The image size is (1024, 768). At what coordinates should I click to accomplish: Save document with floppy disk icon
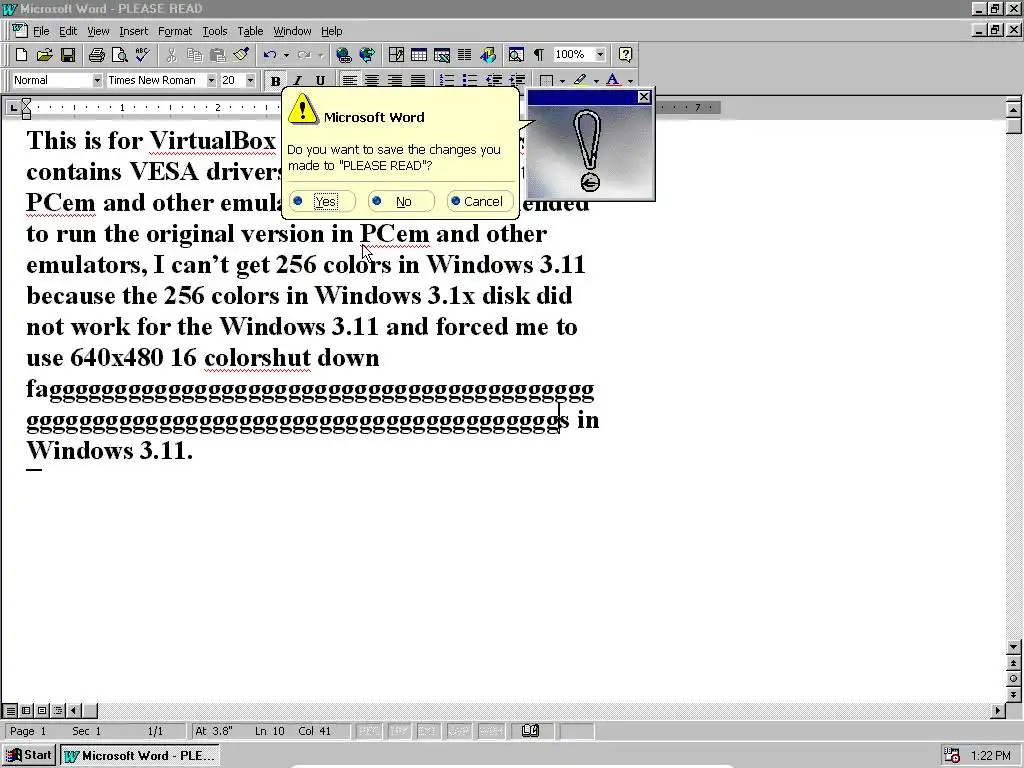click(x=68, y=55)
